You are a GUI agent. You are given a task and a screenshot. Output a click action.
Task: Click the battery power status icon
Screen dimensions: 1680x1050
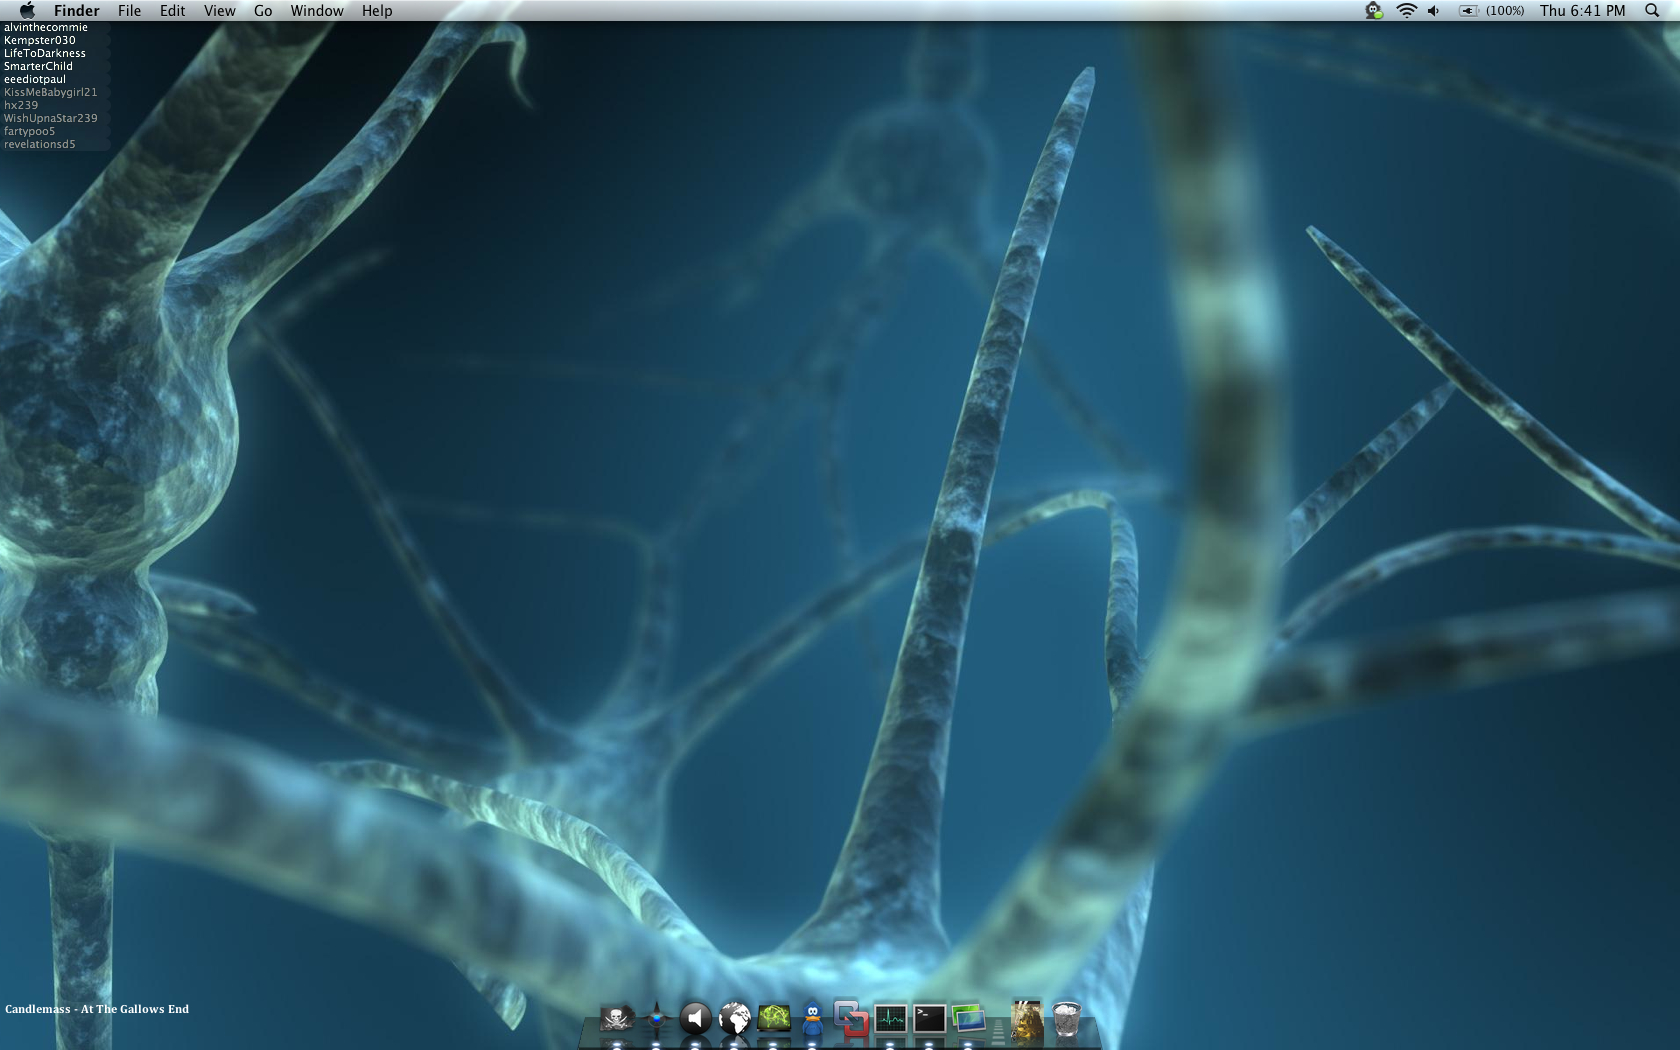(1468, 10)
